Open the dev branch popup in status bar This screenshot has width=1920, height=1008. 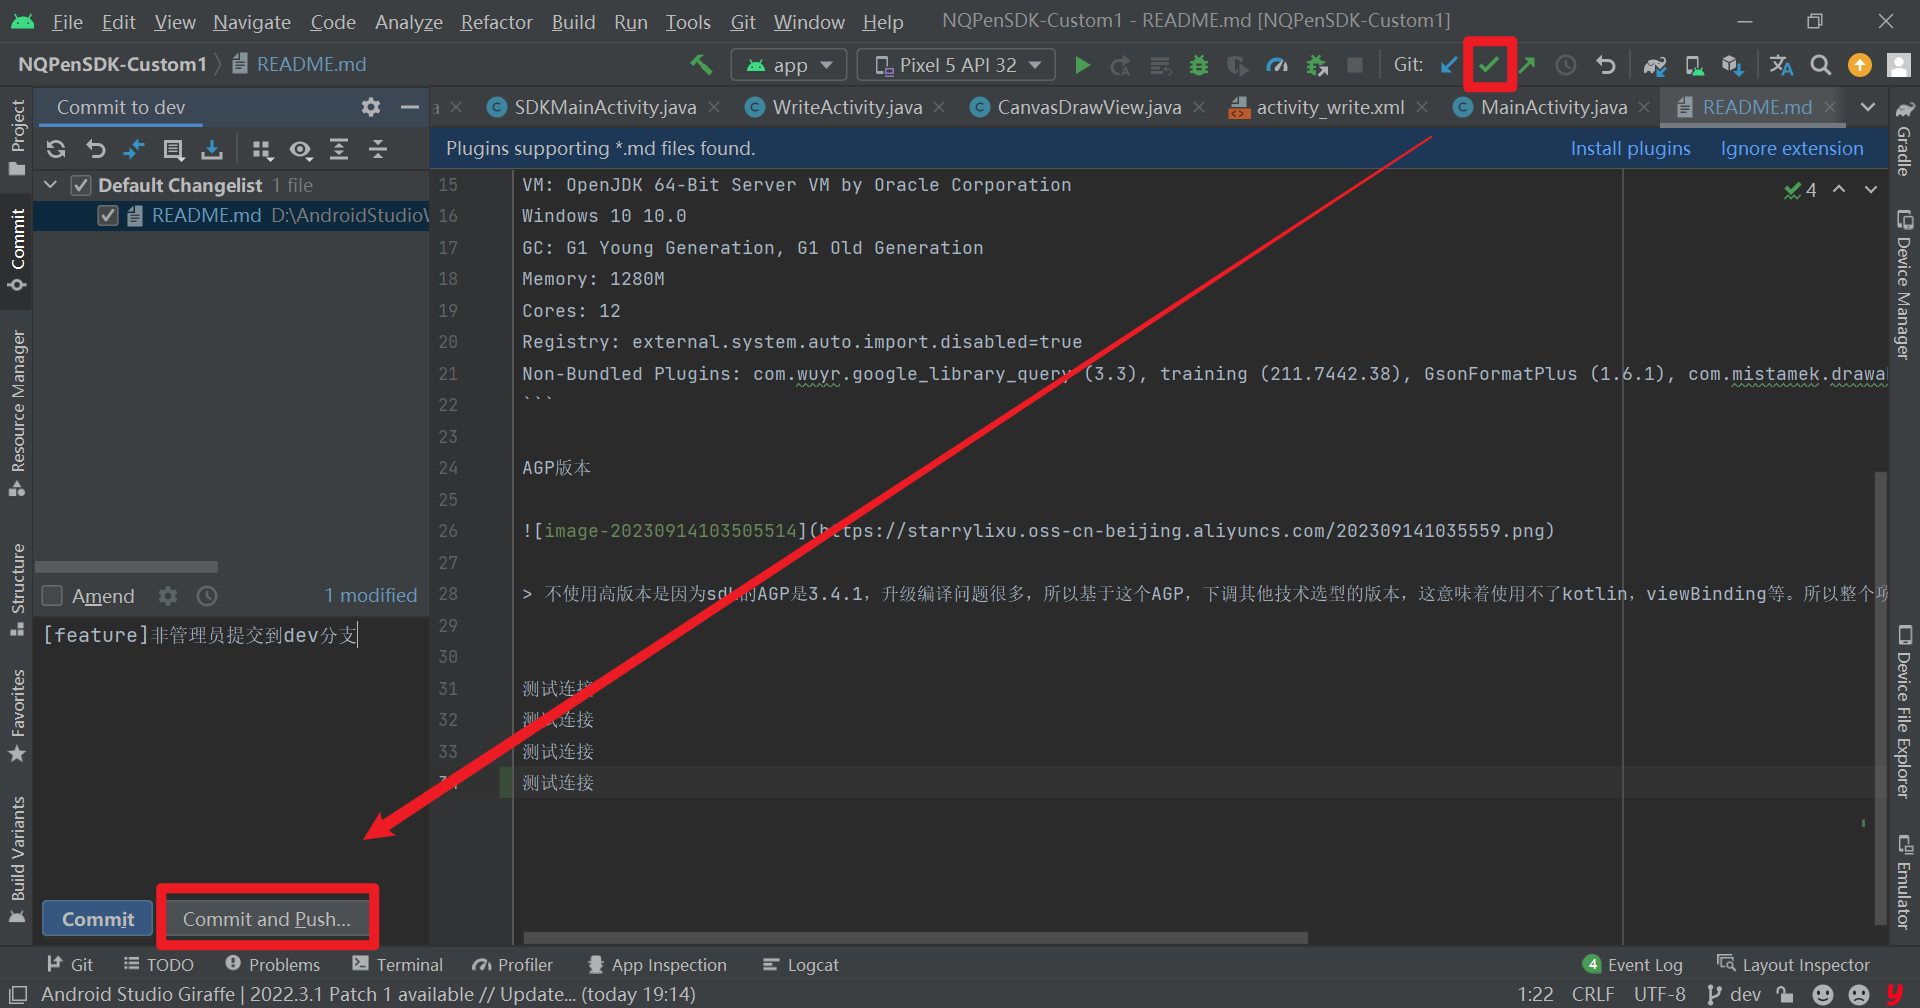[x=1735, y=994]
